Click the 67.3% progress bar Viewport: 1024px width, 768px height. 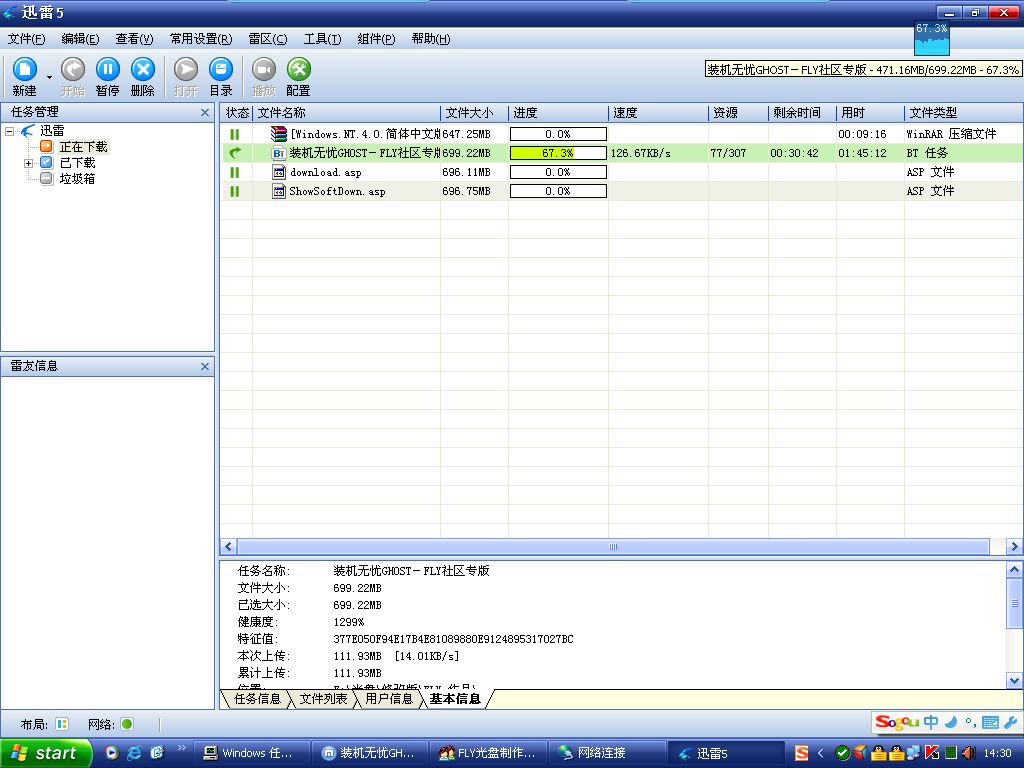[x=558, y=153]
